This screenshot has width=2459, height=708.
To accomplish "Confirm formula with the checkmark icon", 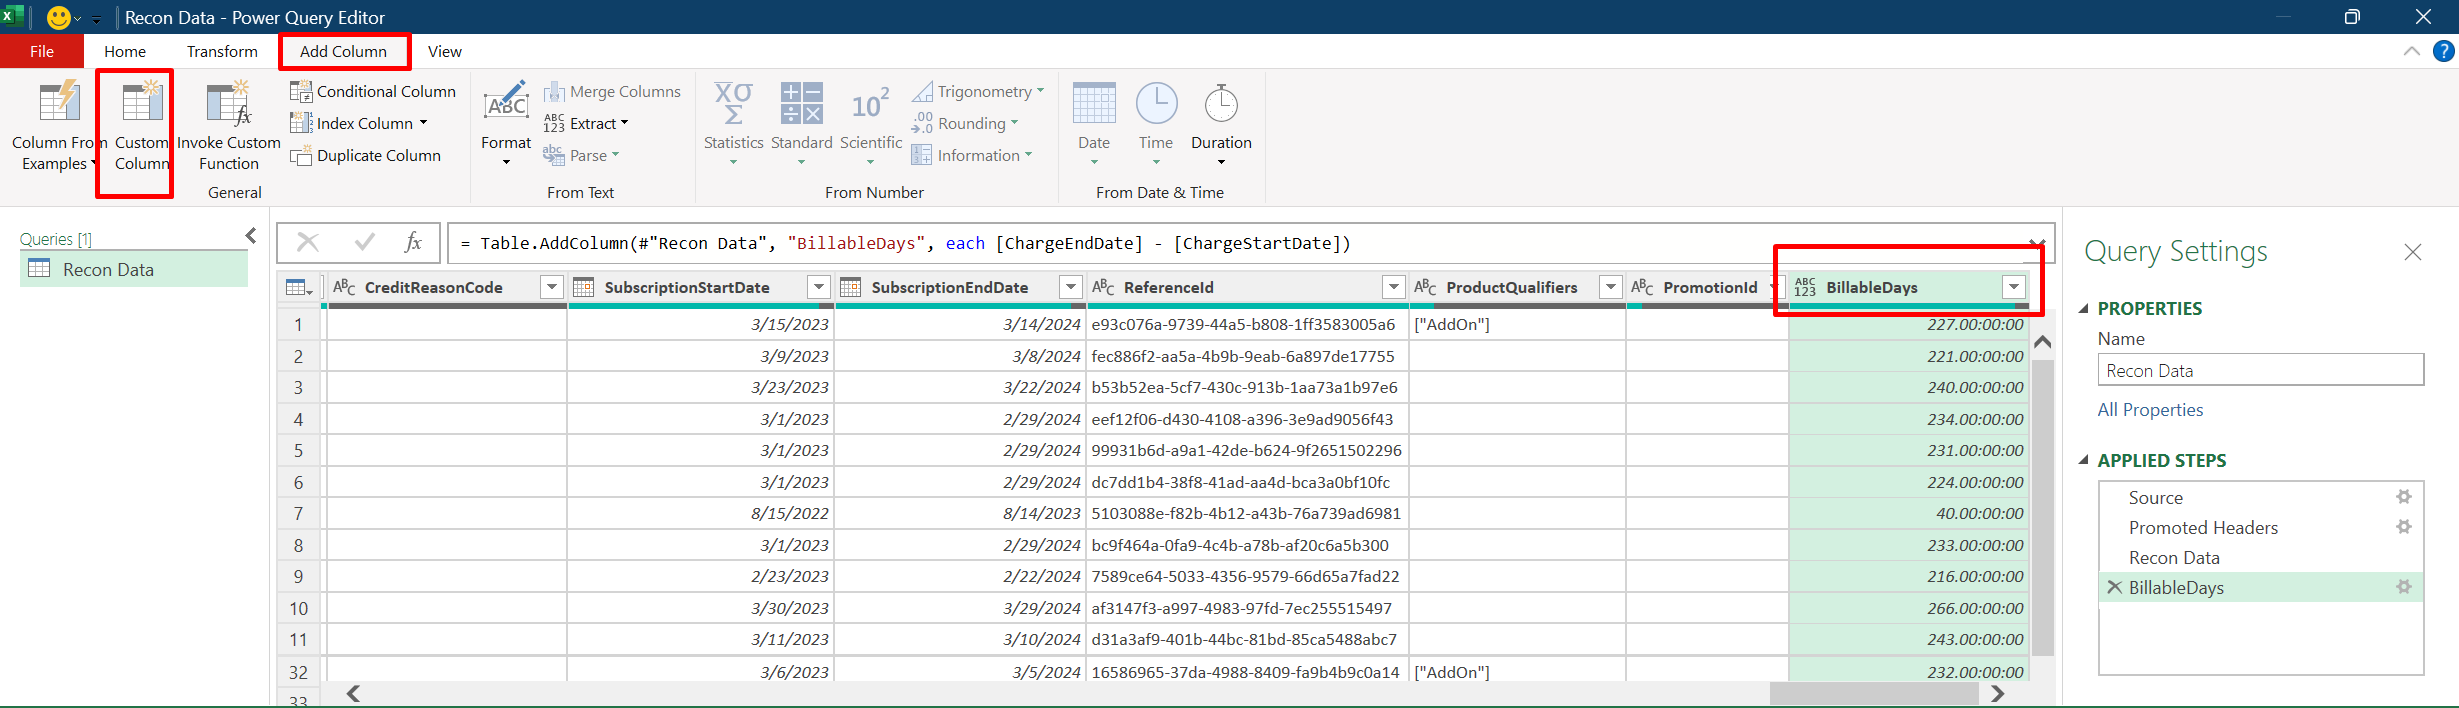I will coord(365,242).
